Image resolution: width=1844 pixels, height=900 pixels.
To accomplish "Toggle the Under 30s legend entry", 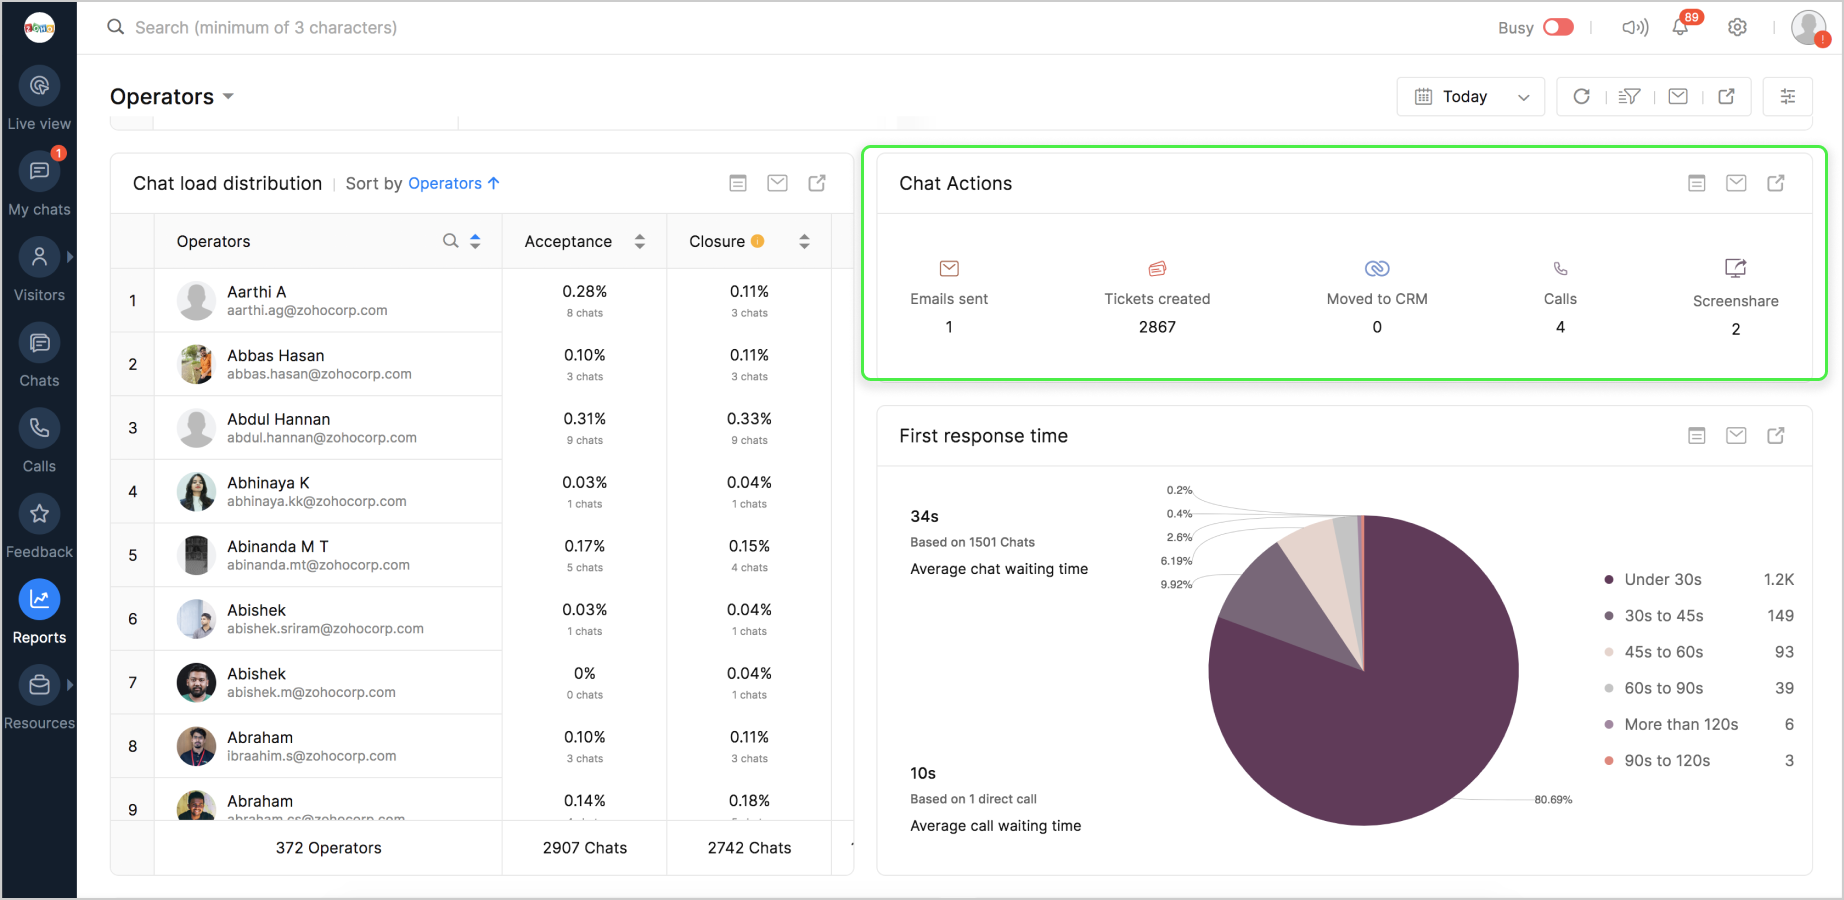I will (x=1662, y=580).
